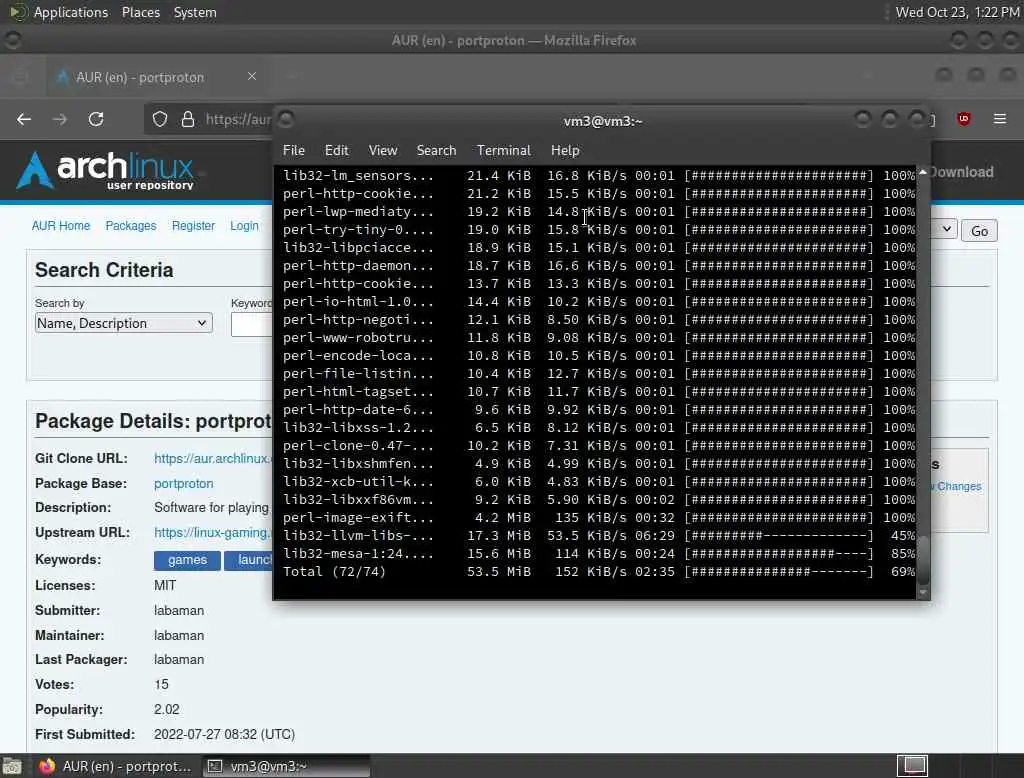This screenshot has width=1024, height=778.
Task: Open the shield tracking protection icon
Action: (160, 119)
